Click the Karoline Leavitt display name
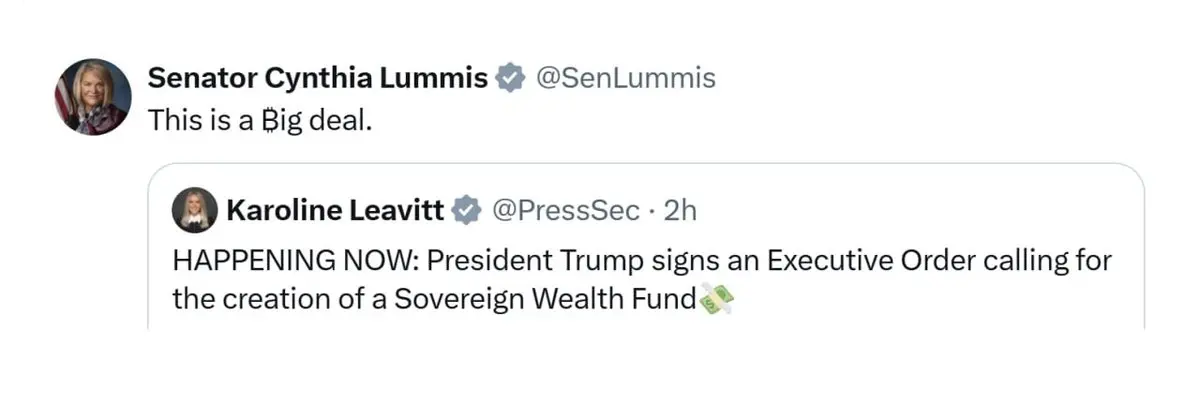The image size is (1200, 405). coord(335,210)
